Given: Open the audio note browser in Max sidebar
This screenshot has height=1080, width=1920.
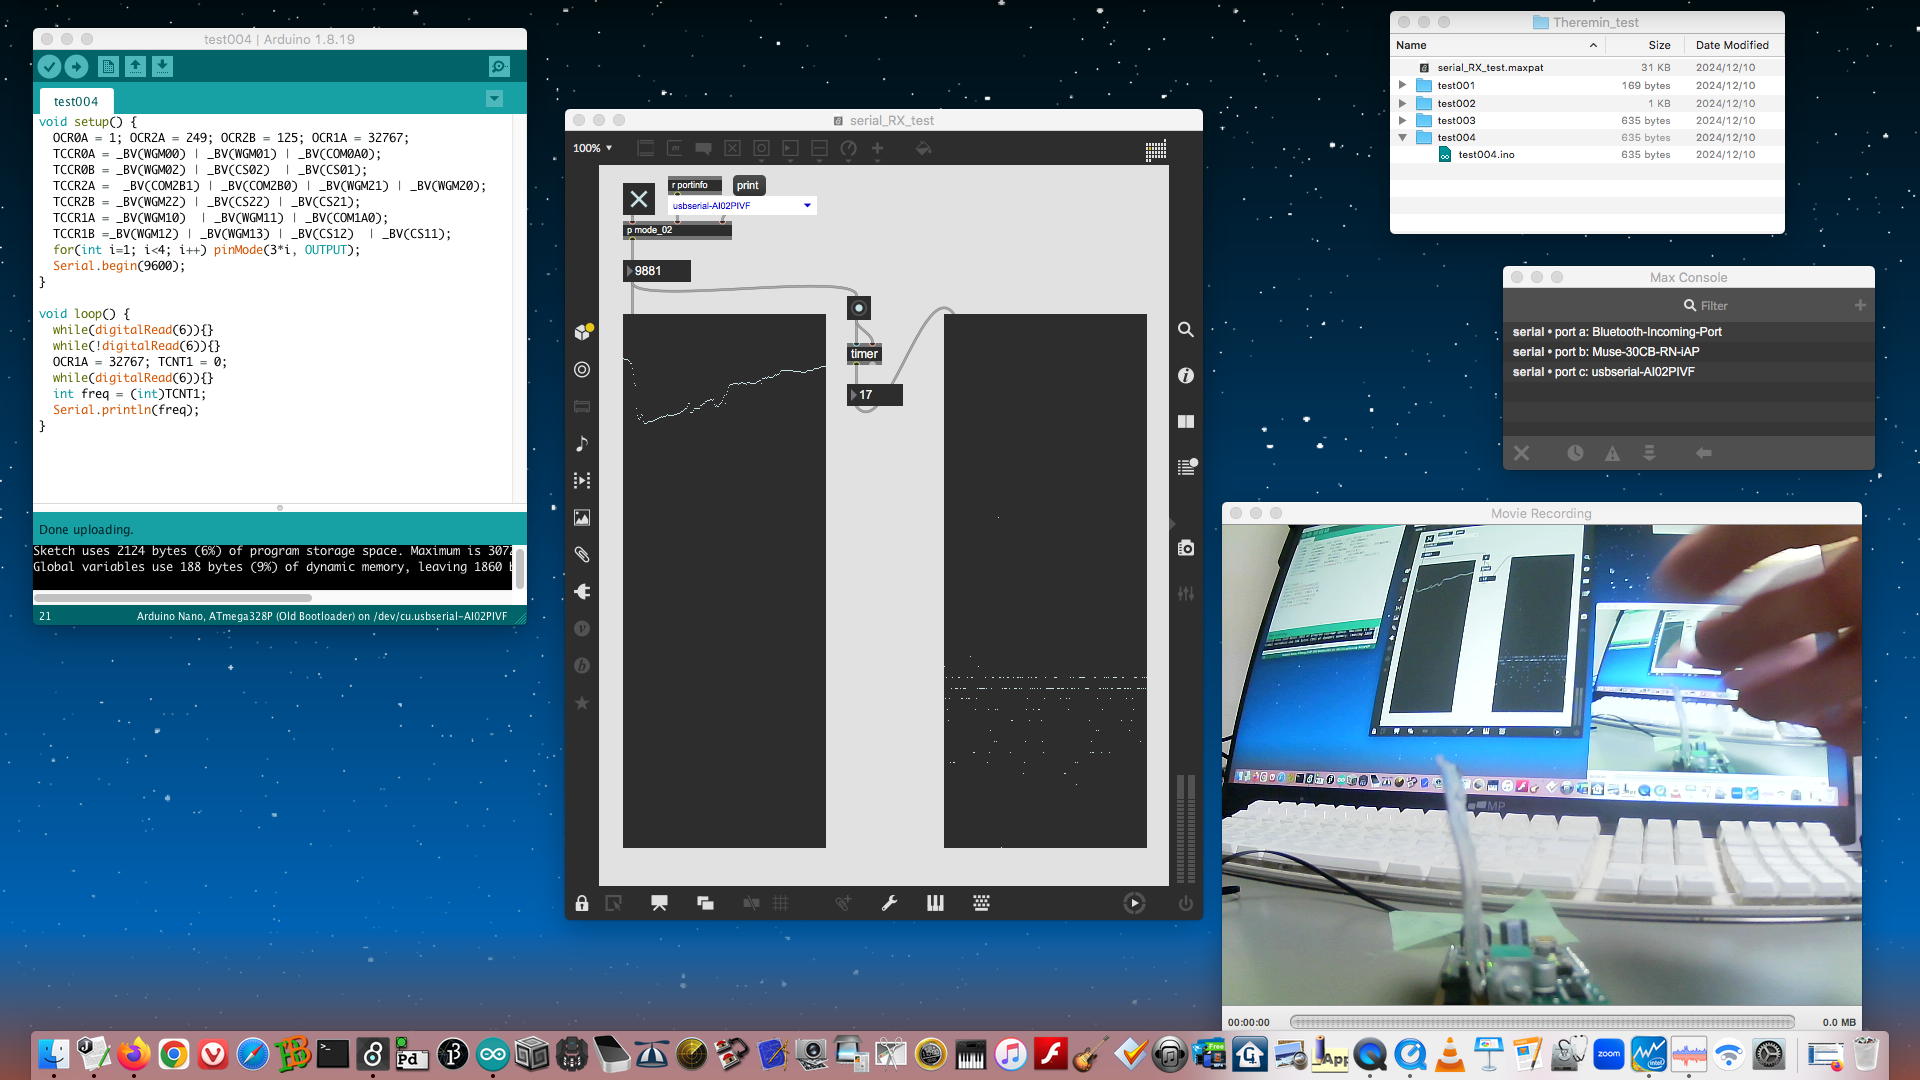Looking at the screenshot, I should (x=582, y=444).
